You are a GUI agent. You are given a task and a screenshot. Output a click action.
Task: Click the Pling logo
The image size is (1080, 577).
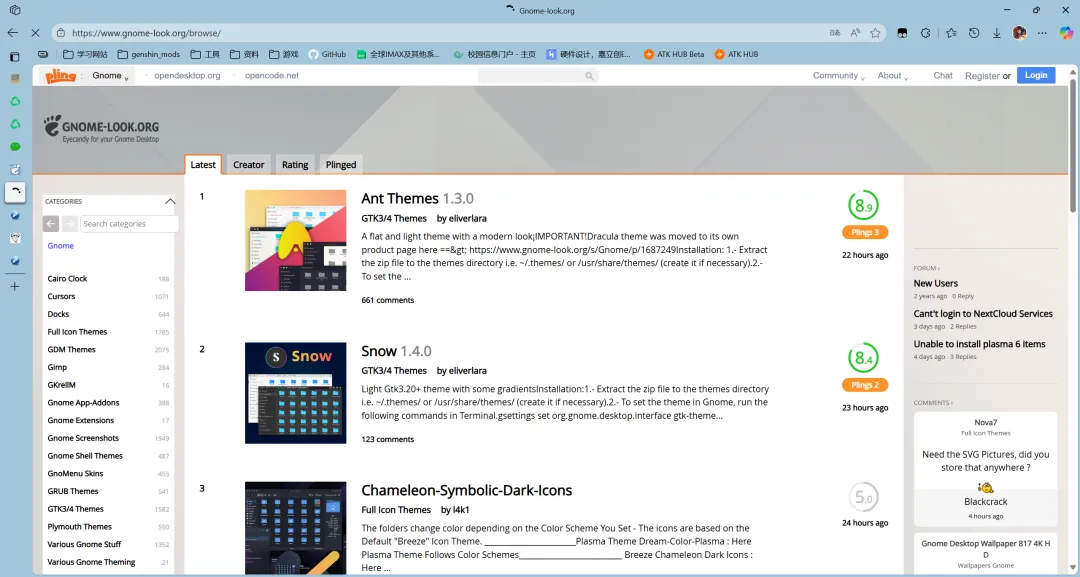[x=60, y=76]
